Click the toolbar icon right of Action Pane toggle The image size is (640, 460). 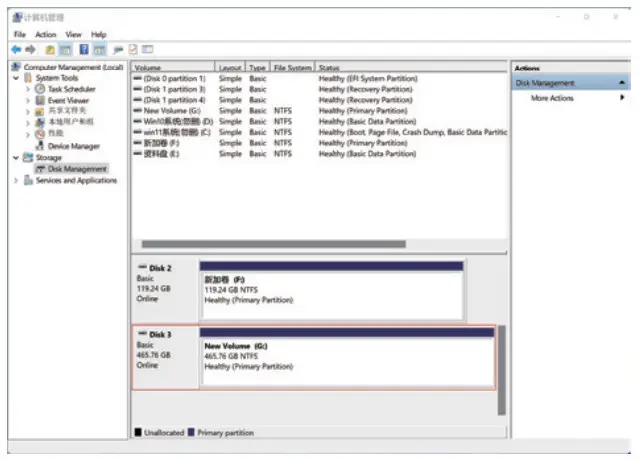pos(118,50)
